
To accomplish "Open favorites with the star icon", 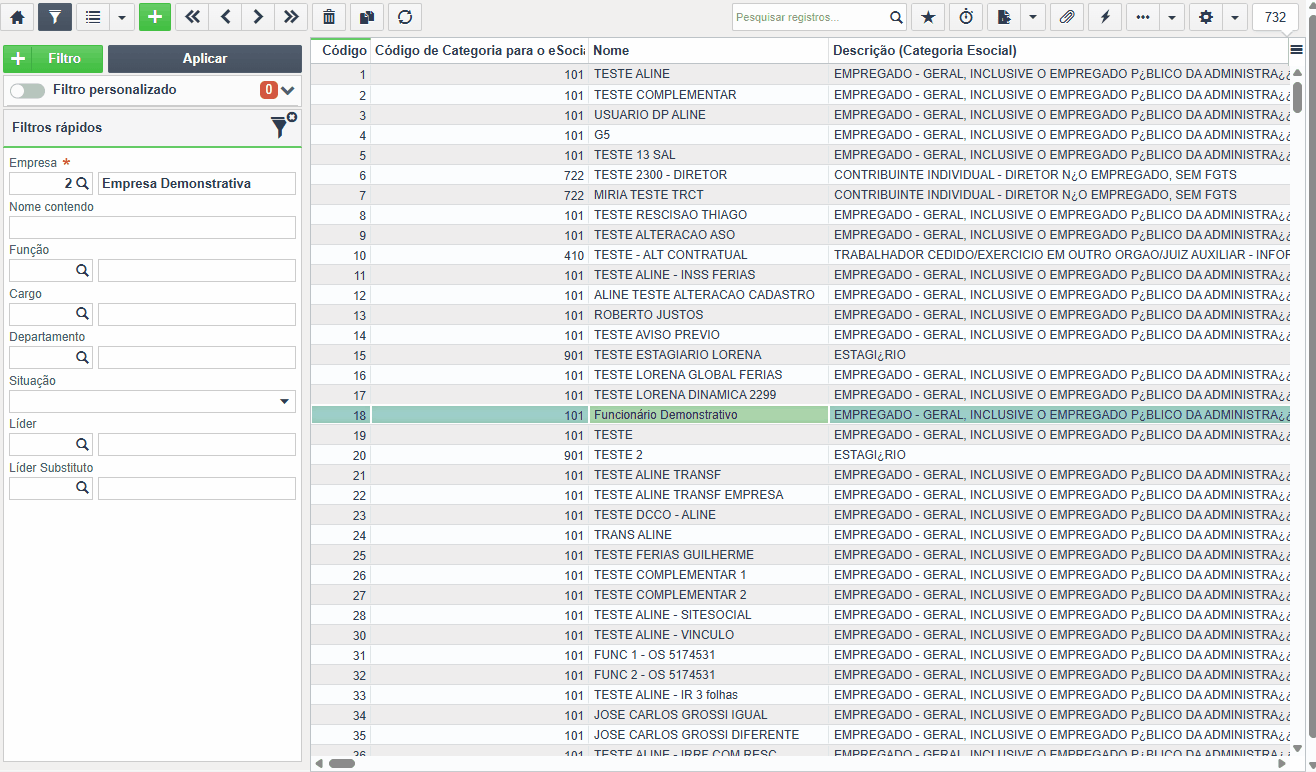I will pyautogui.click(x=928, y=17).
